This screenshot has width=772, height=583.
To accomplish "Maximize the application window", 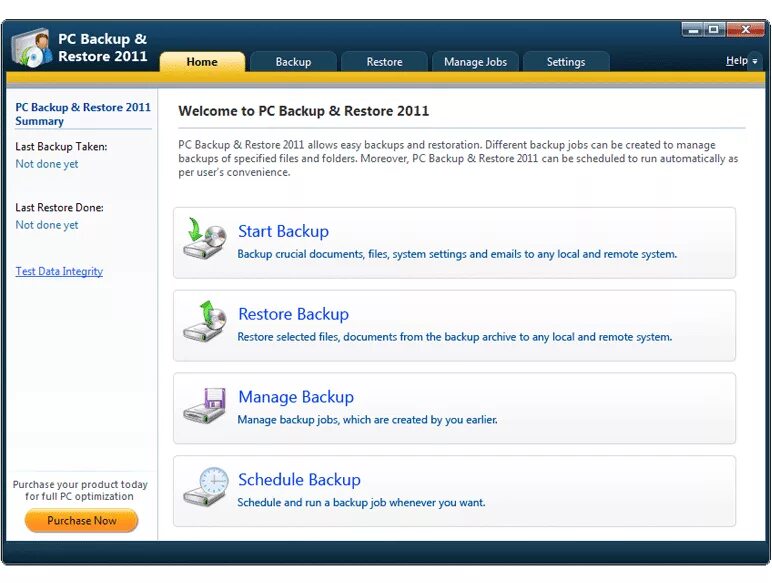I will [714, 30].
